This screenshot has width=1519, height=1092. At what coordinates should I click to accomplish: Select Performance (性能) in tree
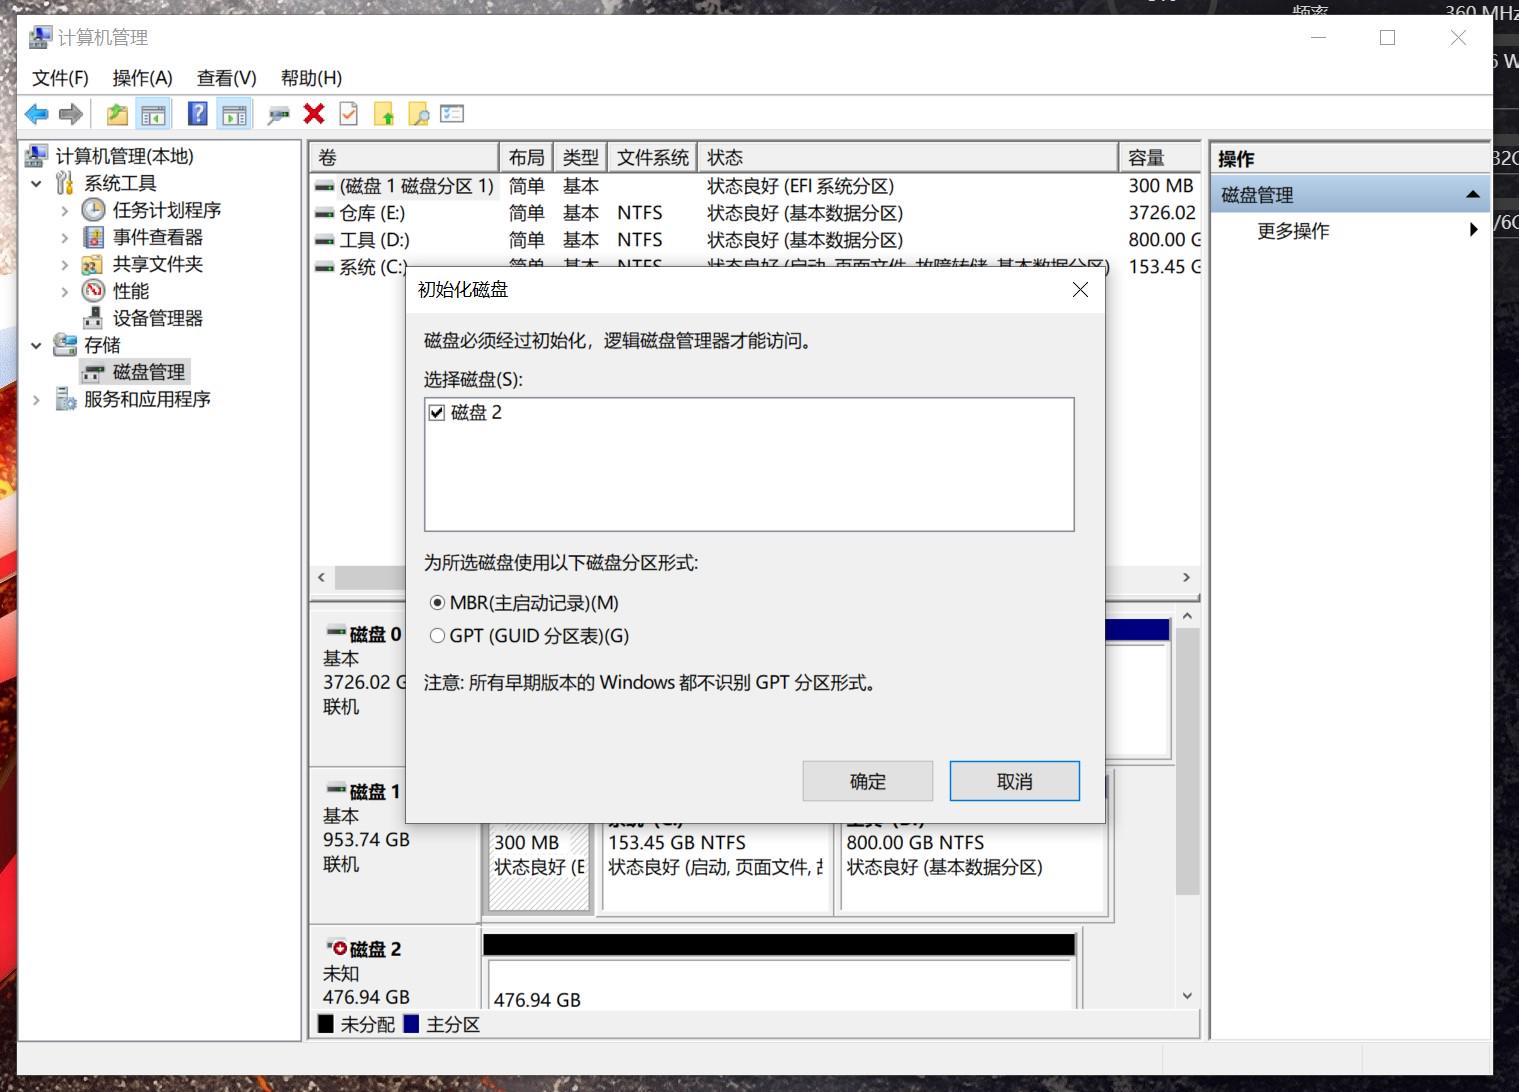[x=130, y=291]
